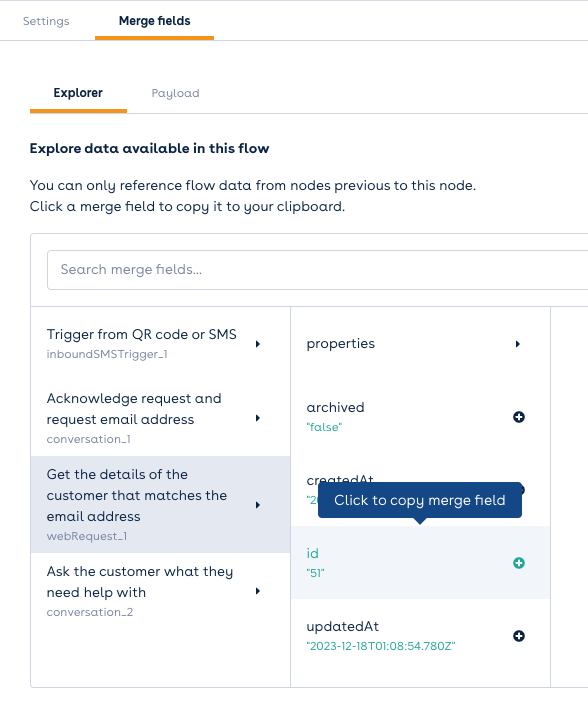Expand Trigger from QR code or SMS arrow
The width and height of the screenshot is (588, 715).
(x=258, y=344)
